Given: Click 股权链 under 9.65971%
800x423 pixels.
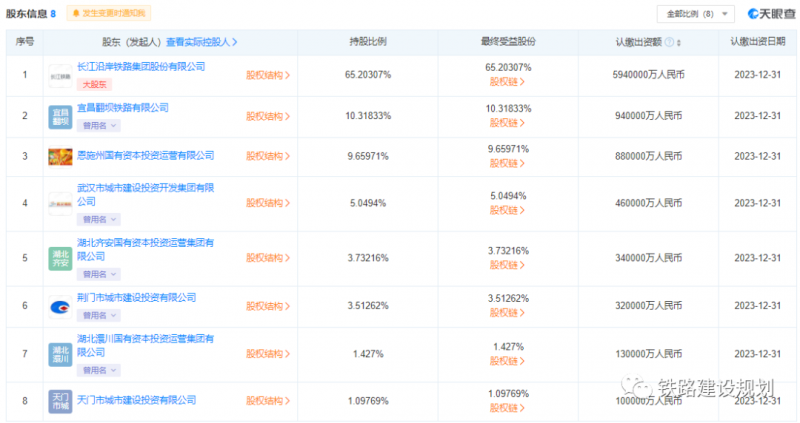Looking at the screenshot, I should tap(507, 163).
